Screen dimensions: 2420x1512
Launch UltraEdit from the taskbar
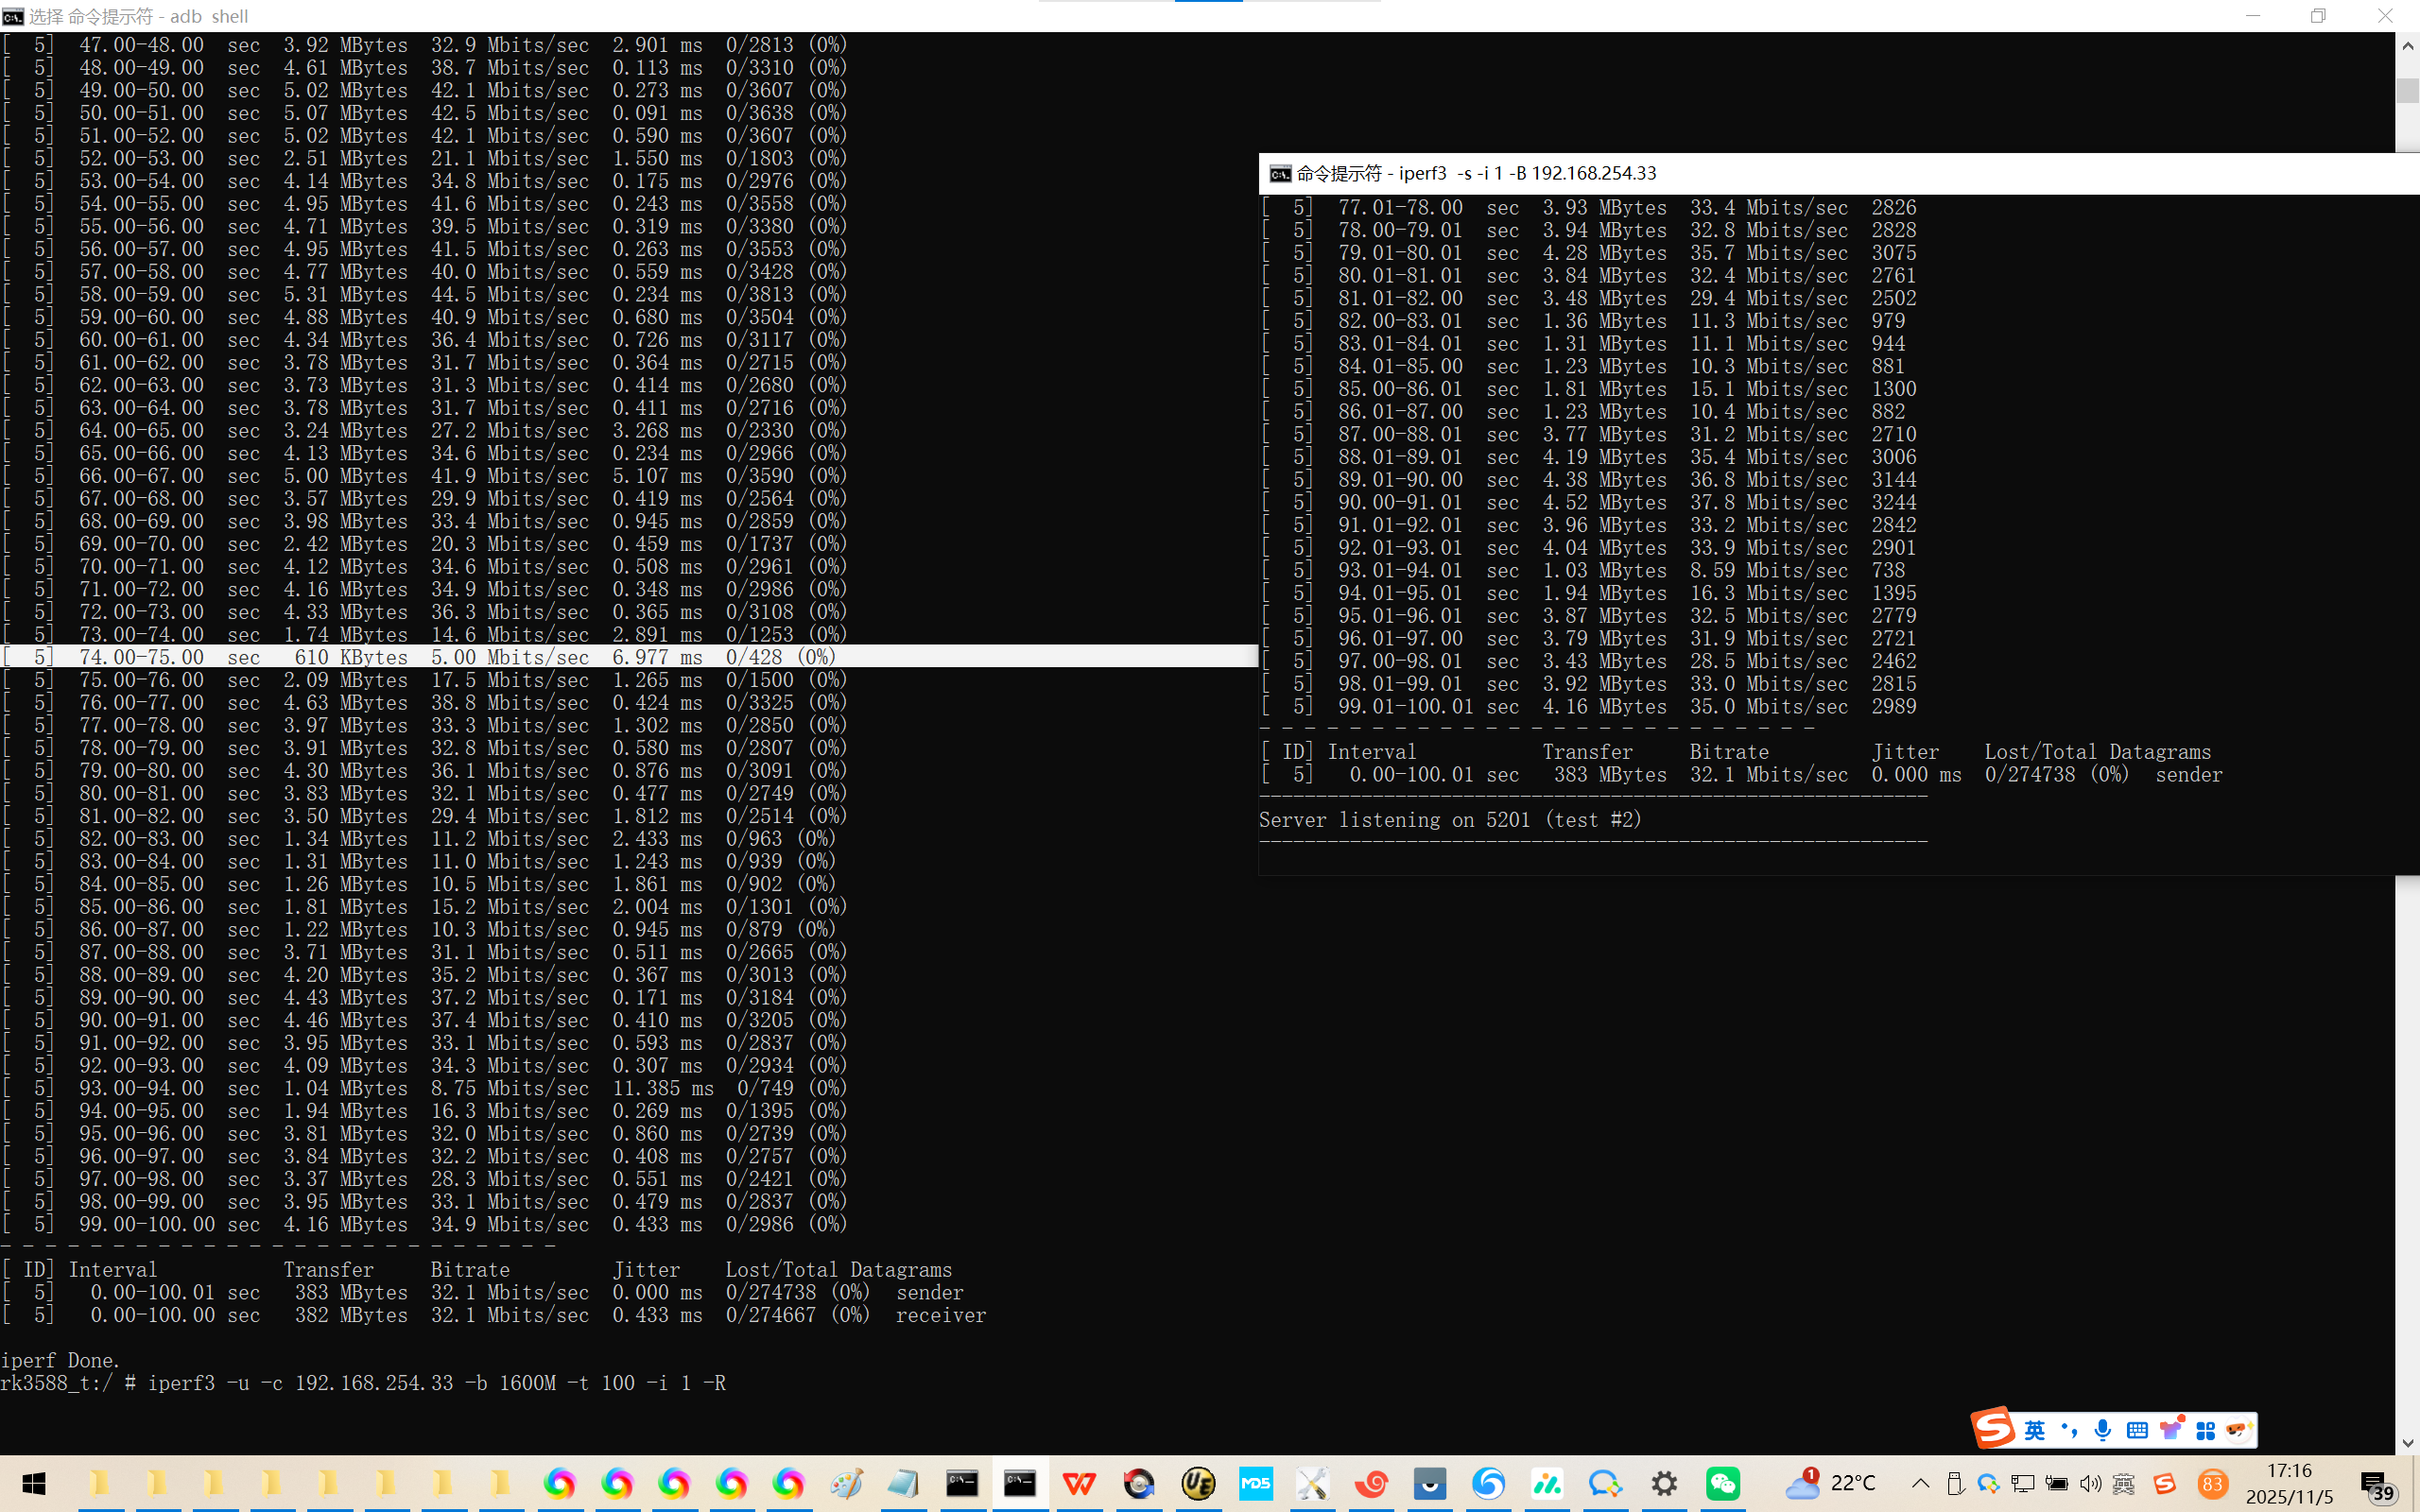[x=1197, y=1483]
